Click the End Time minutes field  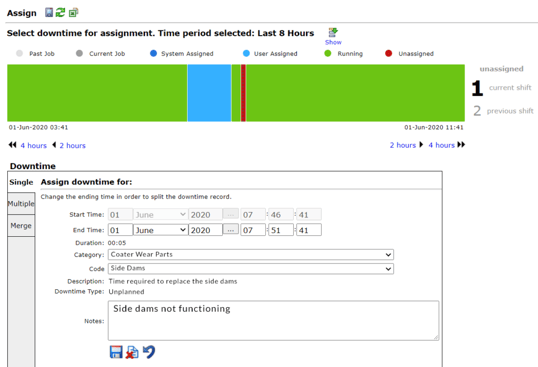pyautogui.click(x=281, y=230)
